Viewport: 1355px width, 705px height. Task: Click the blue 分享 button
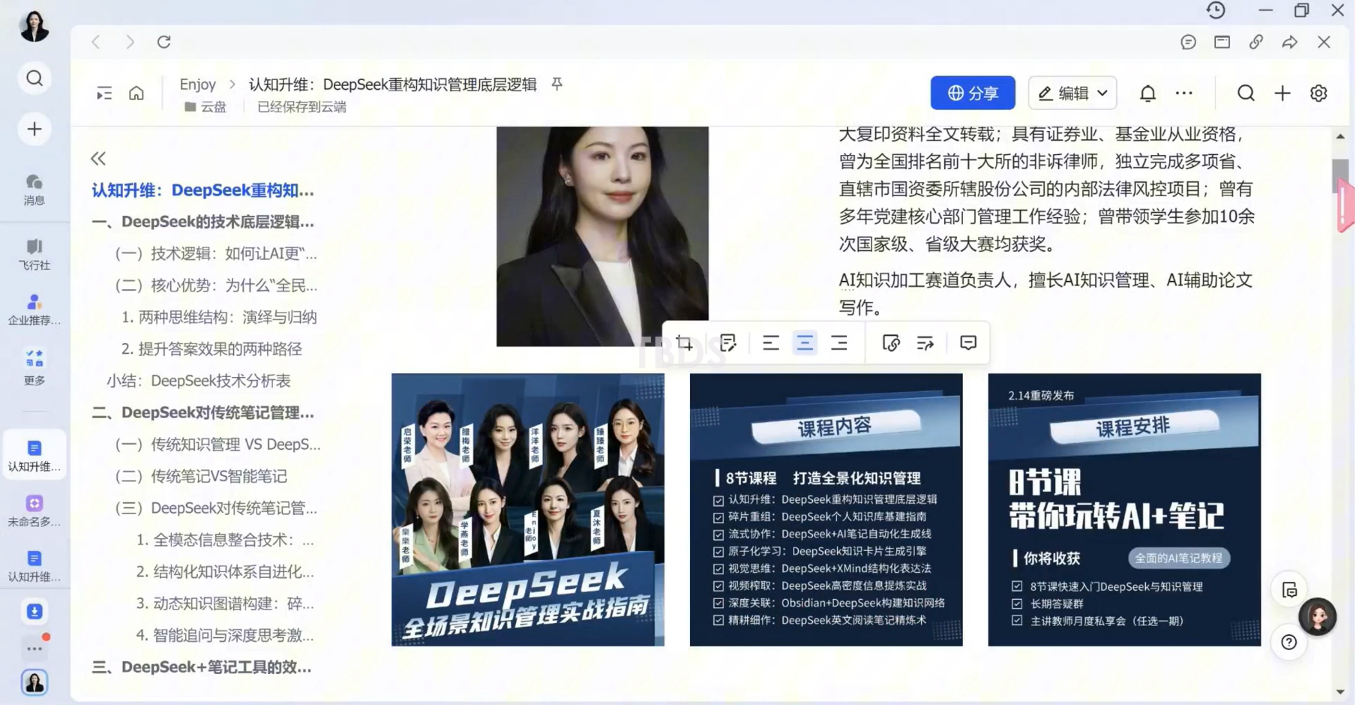pyautogui.click(x=973, y=93)
